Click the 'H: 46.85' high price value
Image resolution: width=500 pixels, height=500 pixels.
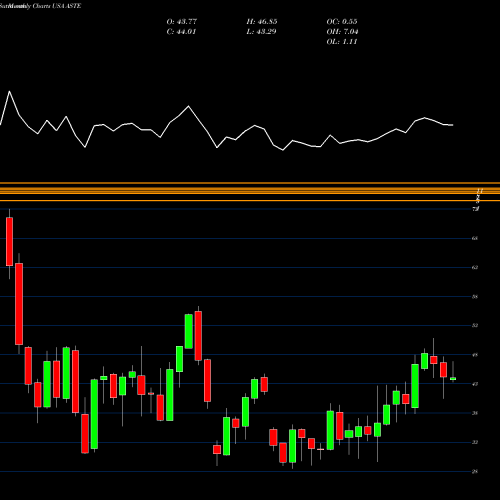point(262,22)
